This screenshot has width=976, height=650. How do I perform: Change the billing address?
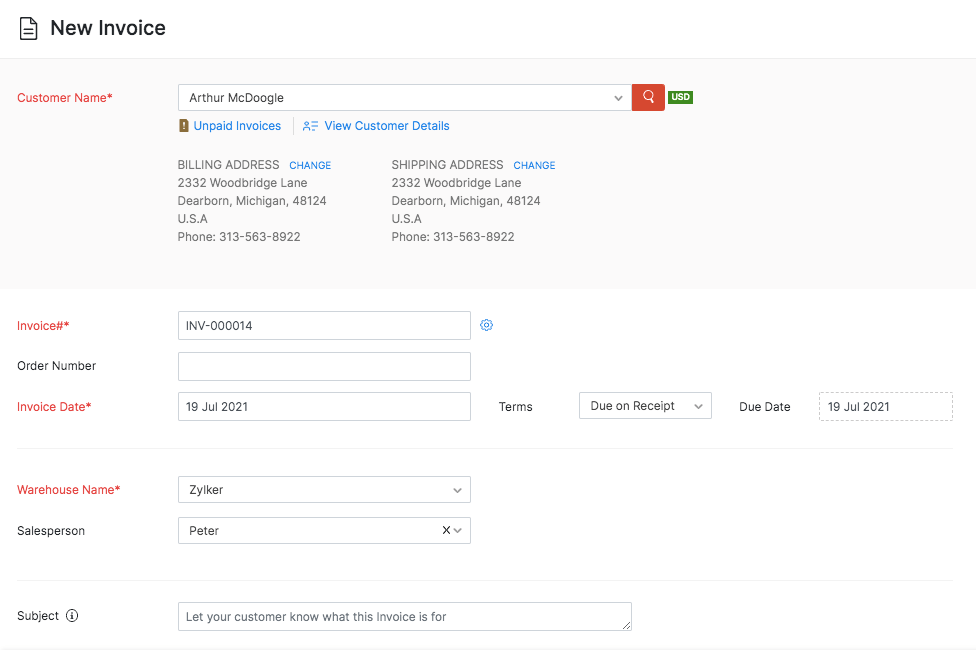click(310, 165)
